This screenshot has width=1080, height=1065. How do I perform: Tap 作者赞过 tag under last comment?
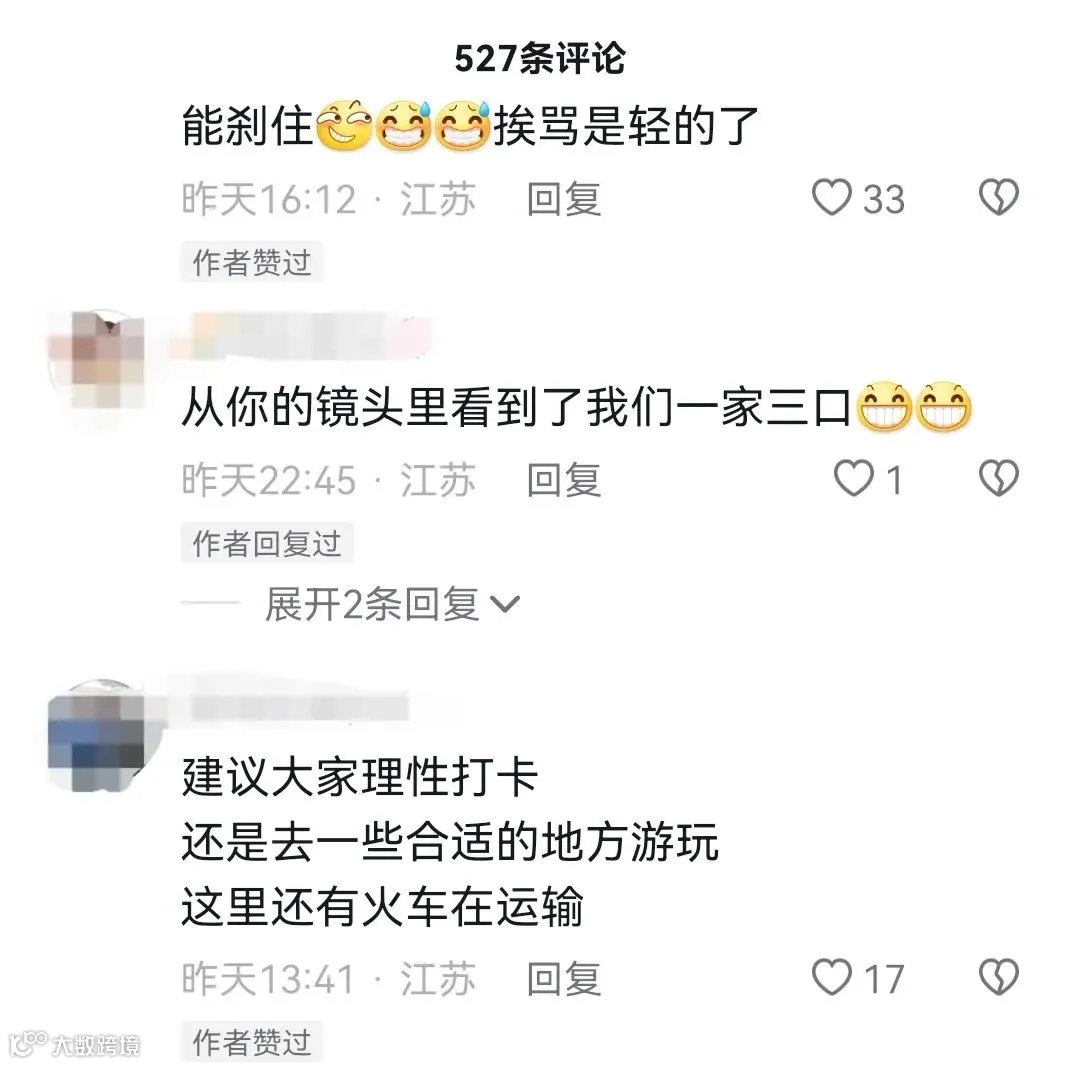(x=252, y=1042)
